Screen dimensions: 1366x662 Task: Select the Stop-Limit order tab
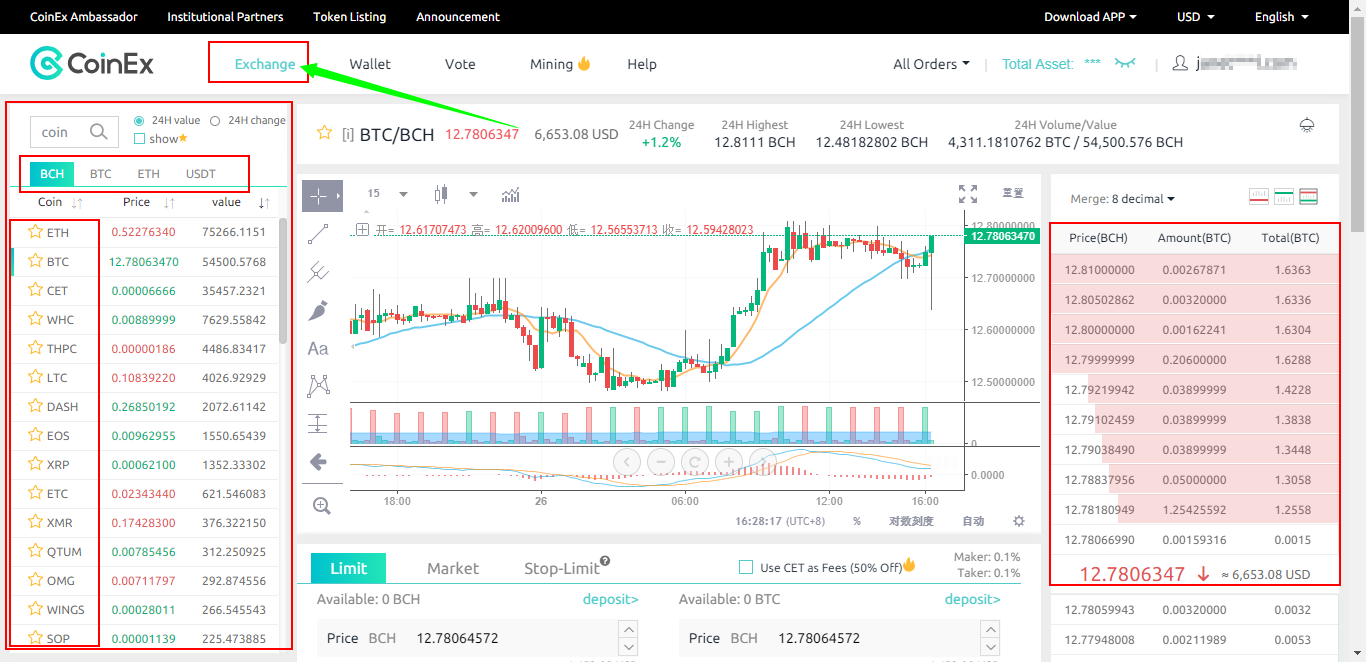(x=562, y=568)
